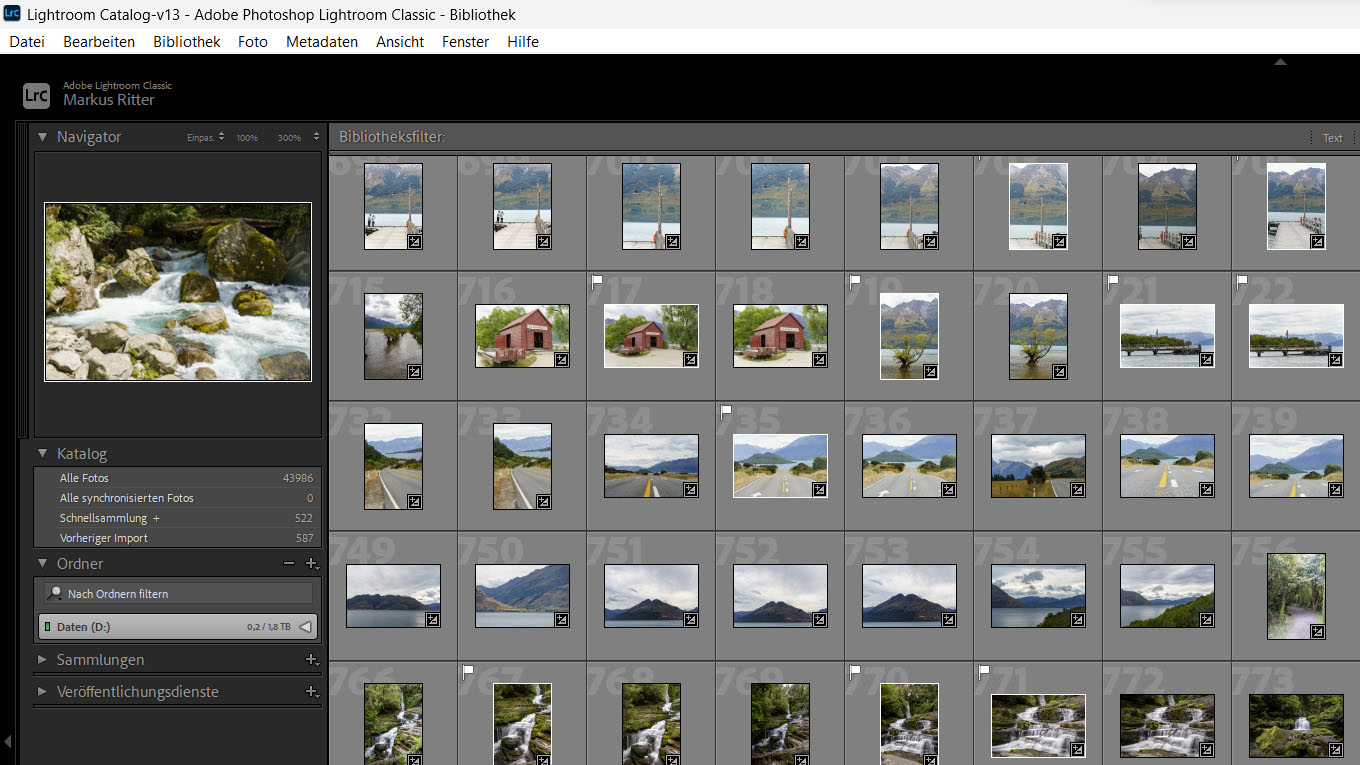Click the plus icon beside Veröffentlichungsdienste
The width and height of the screenshot is (1360, 765).
(x=311, y=692)
